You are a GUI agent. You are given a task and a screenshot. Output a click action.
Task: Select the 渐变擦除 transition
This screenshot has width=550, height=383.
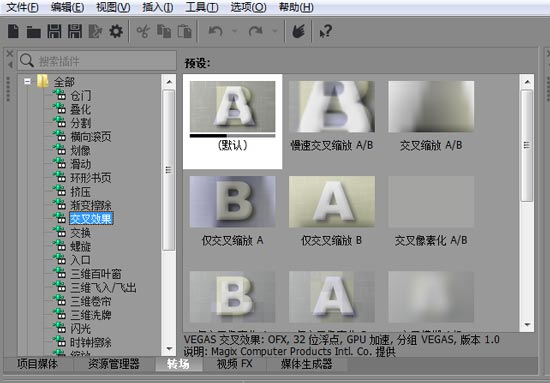click(x=90, y=205)
